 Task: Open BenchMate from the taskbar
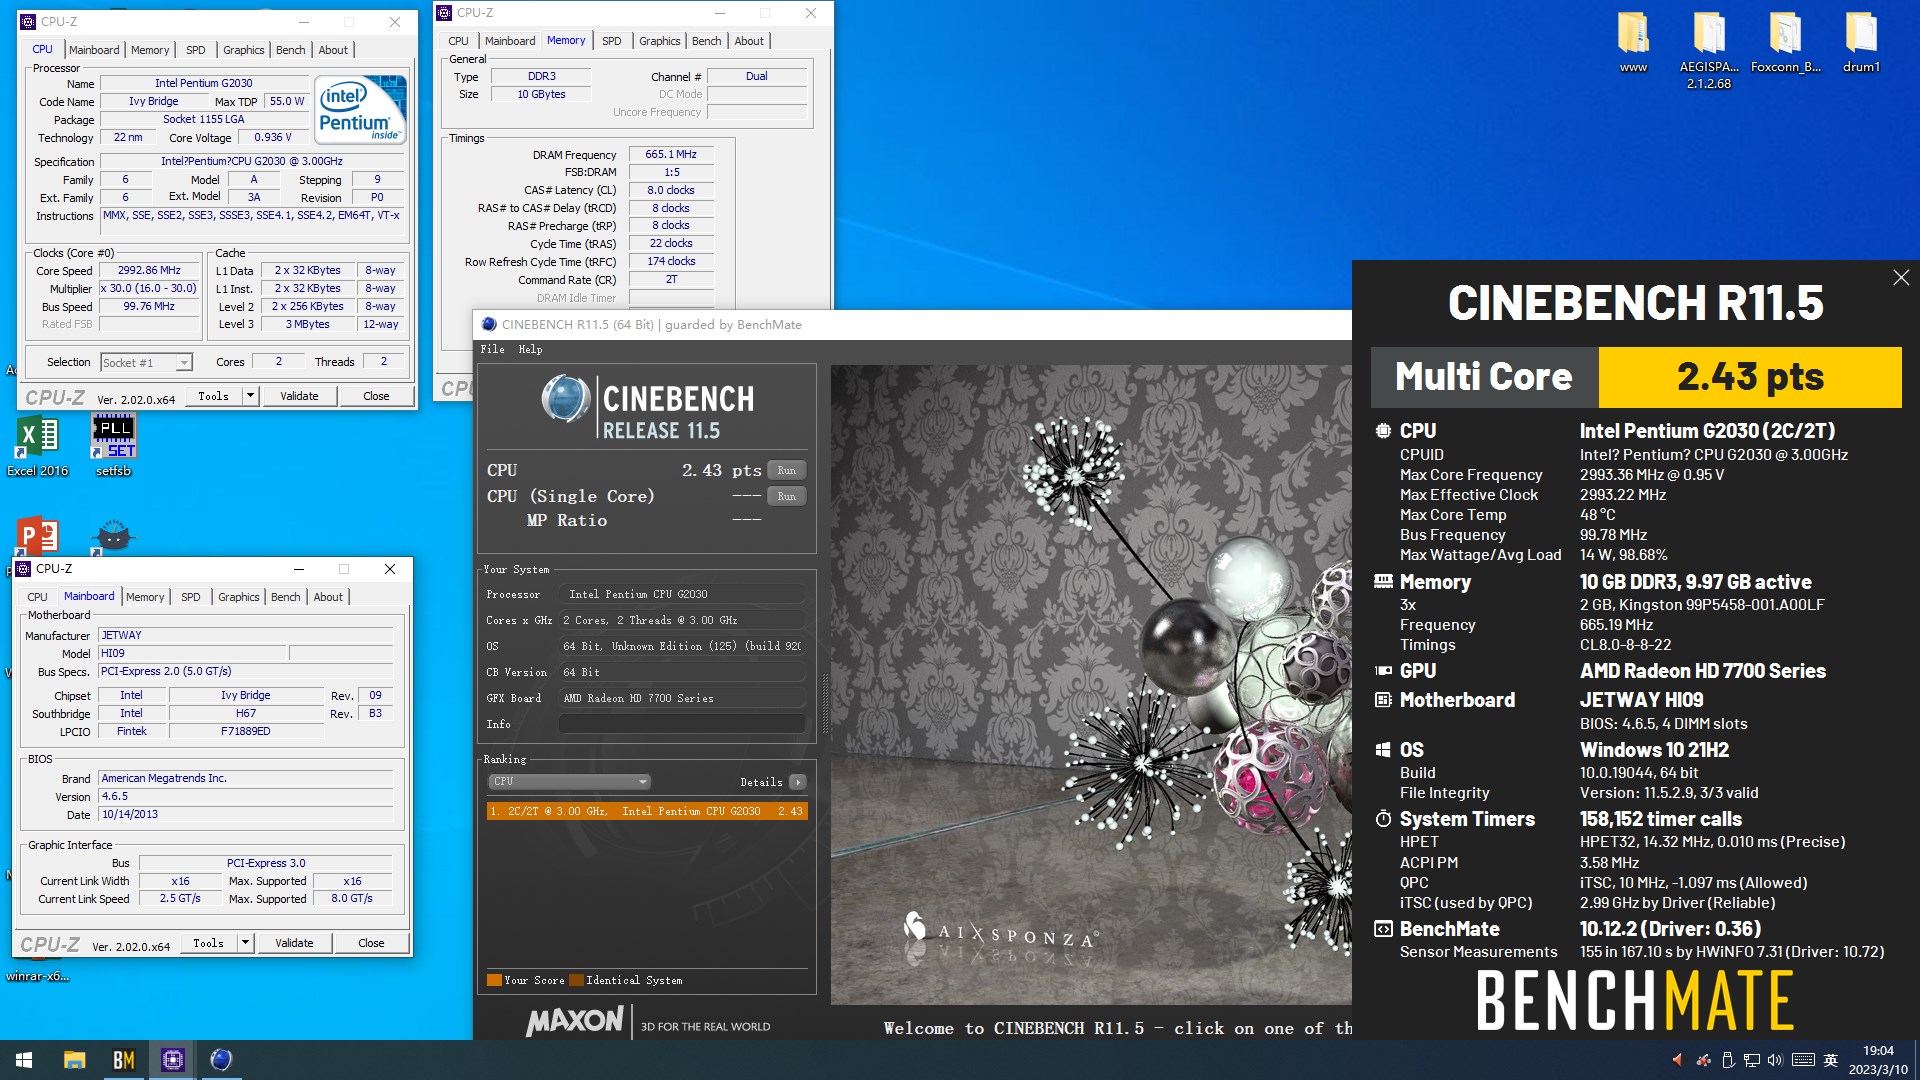123,1060
